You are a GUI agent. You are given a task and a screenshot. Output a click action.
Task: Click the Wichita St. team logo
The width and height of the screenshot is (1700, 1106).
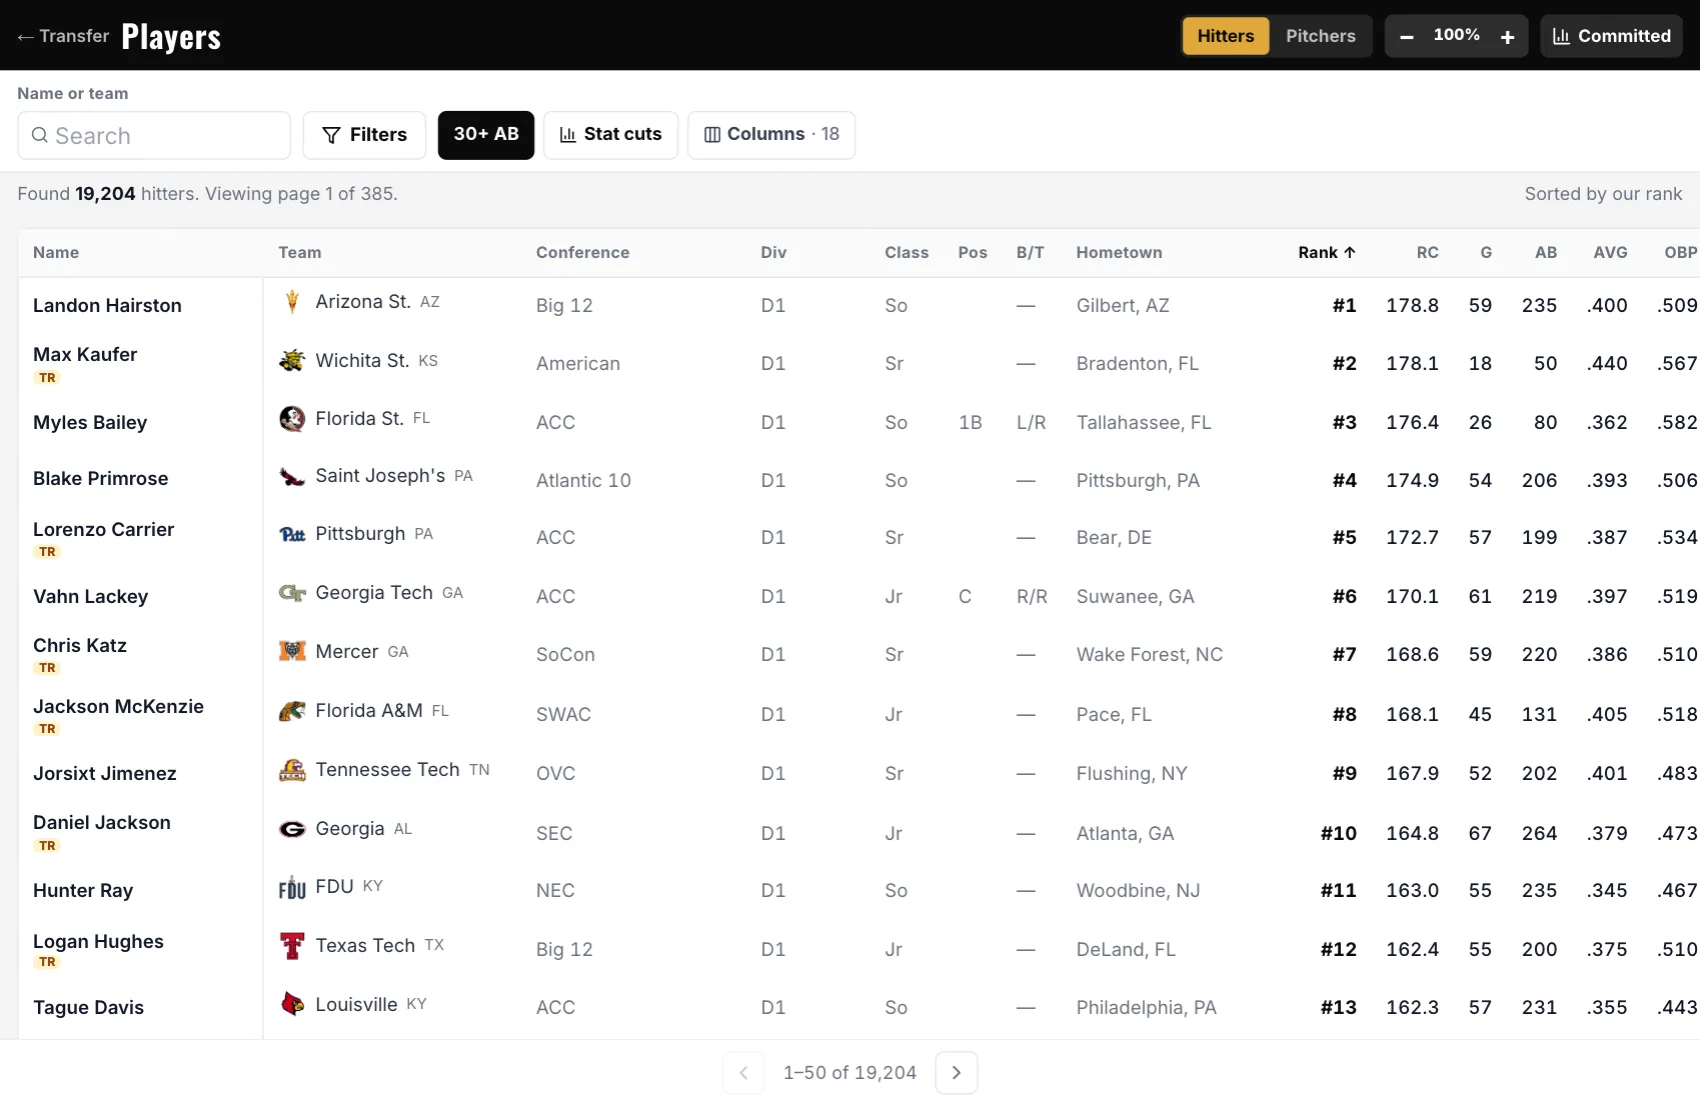point(292,361)
